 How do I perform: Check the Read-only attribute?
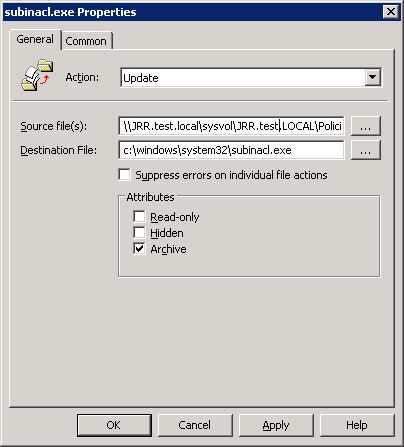tap(139, 216)
